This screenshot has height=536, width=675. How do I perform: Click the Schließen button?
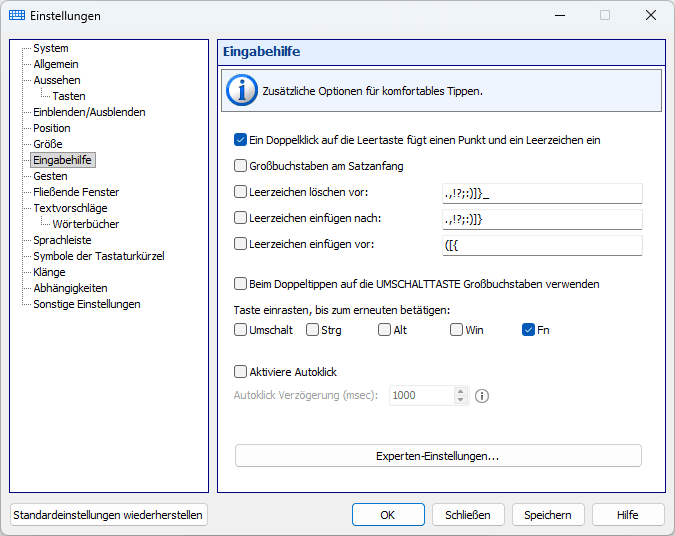click(468, 515)
